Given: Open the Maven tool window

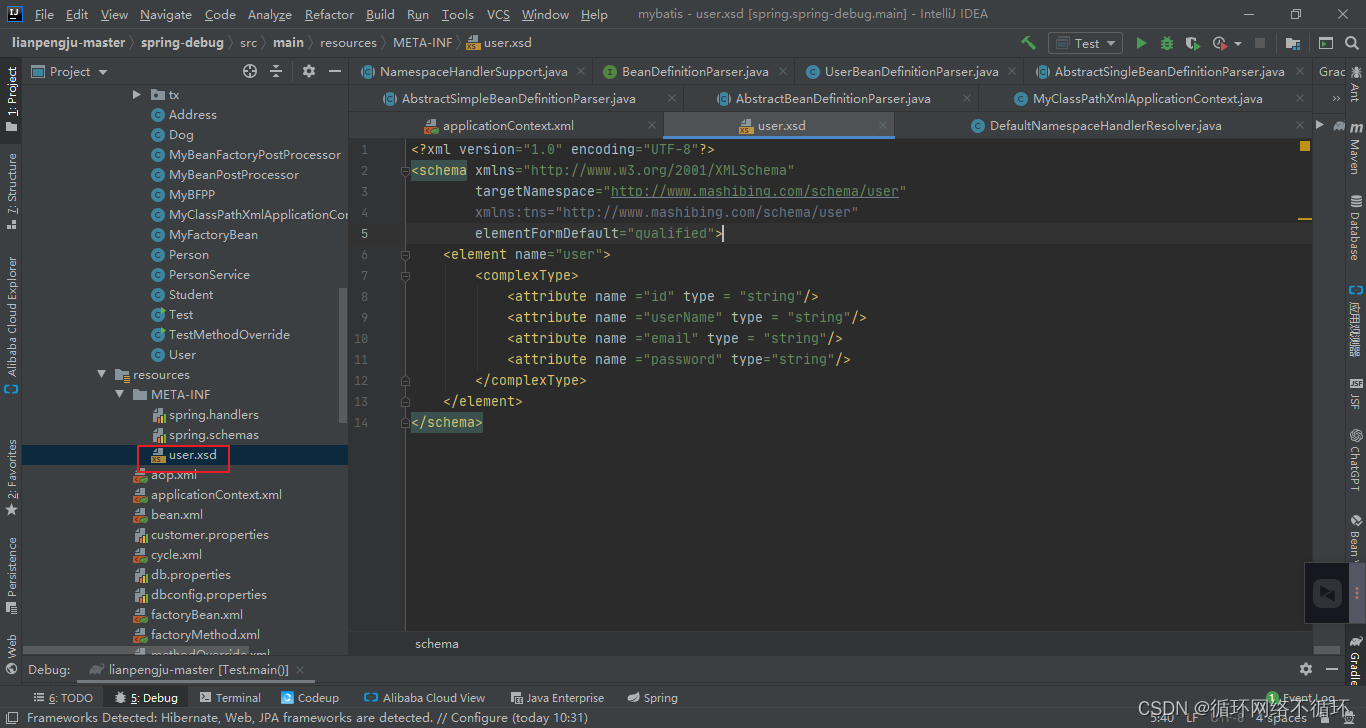Looking at the screenshot, I should pyautogui.click(x=1356, y=149).
